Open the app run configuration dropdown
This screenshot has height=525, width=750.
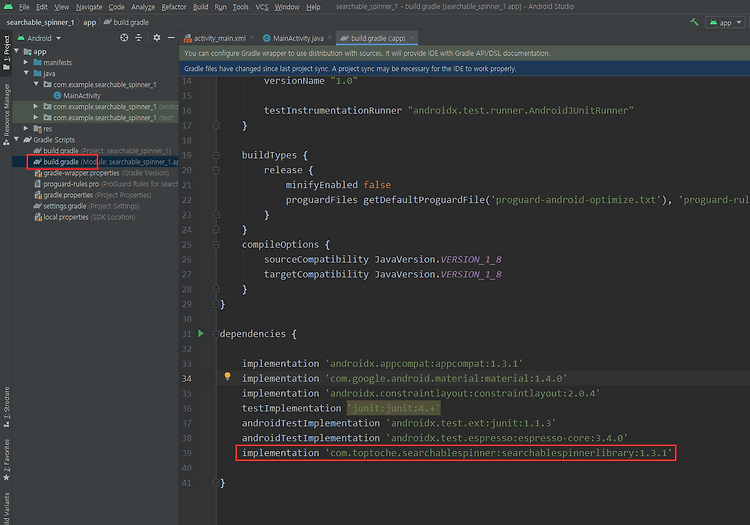(726, 22)
